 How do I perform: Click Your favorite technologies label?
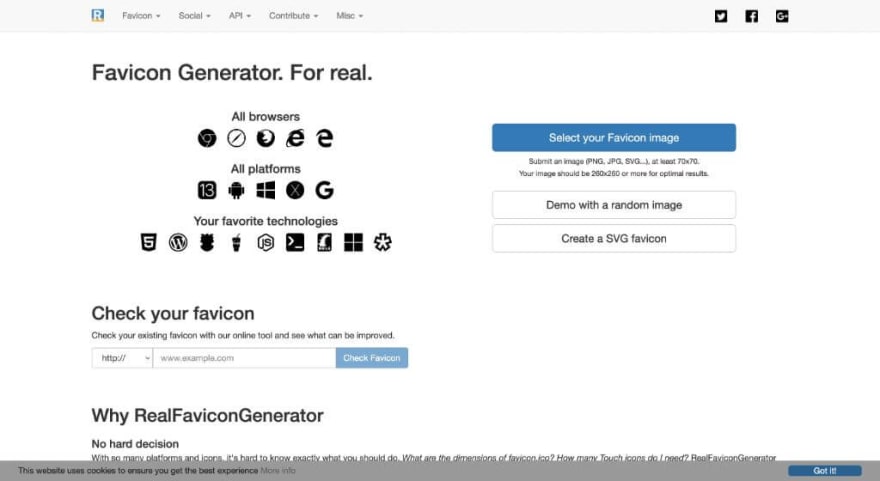pyautogui.click(x=265, y=221)
